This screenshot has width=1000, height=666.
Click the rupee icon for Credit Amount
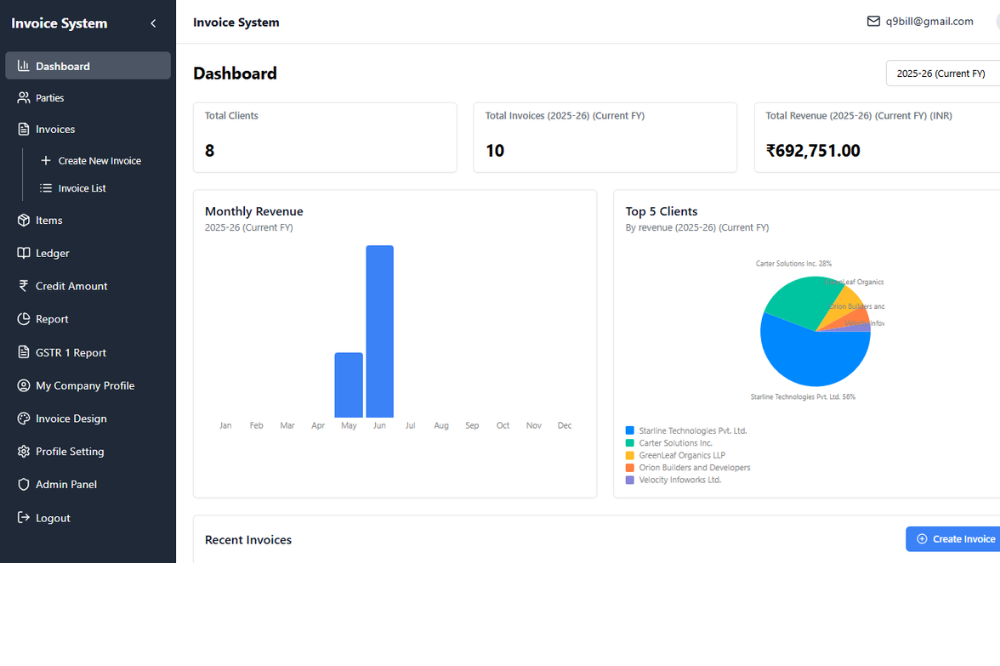(24, 286)
